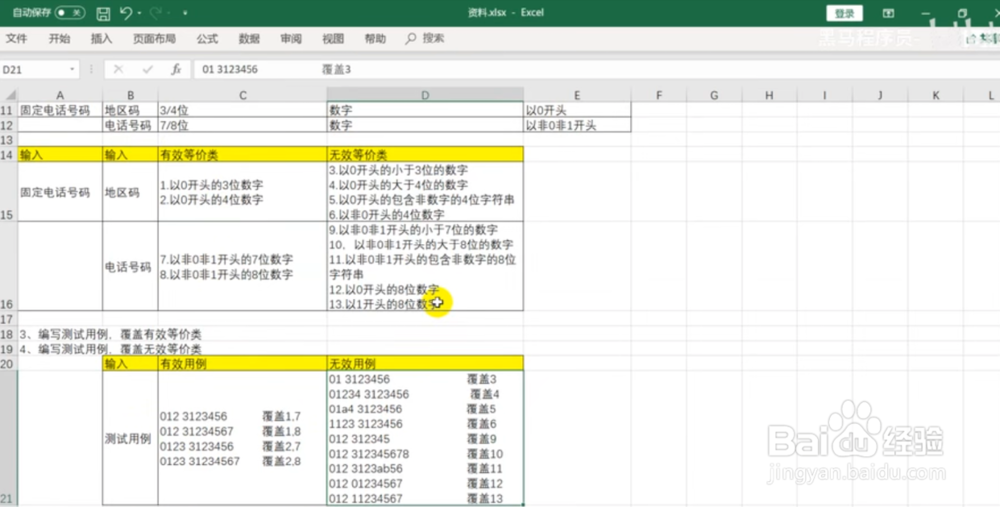Switch to the 开始 tab
This screenshot has width=1000, height=507.
tap(59, 39)
